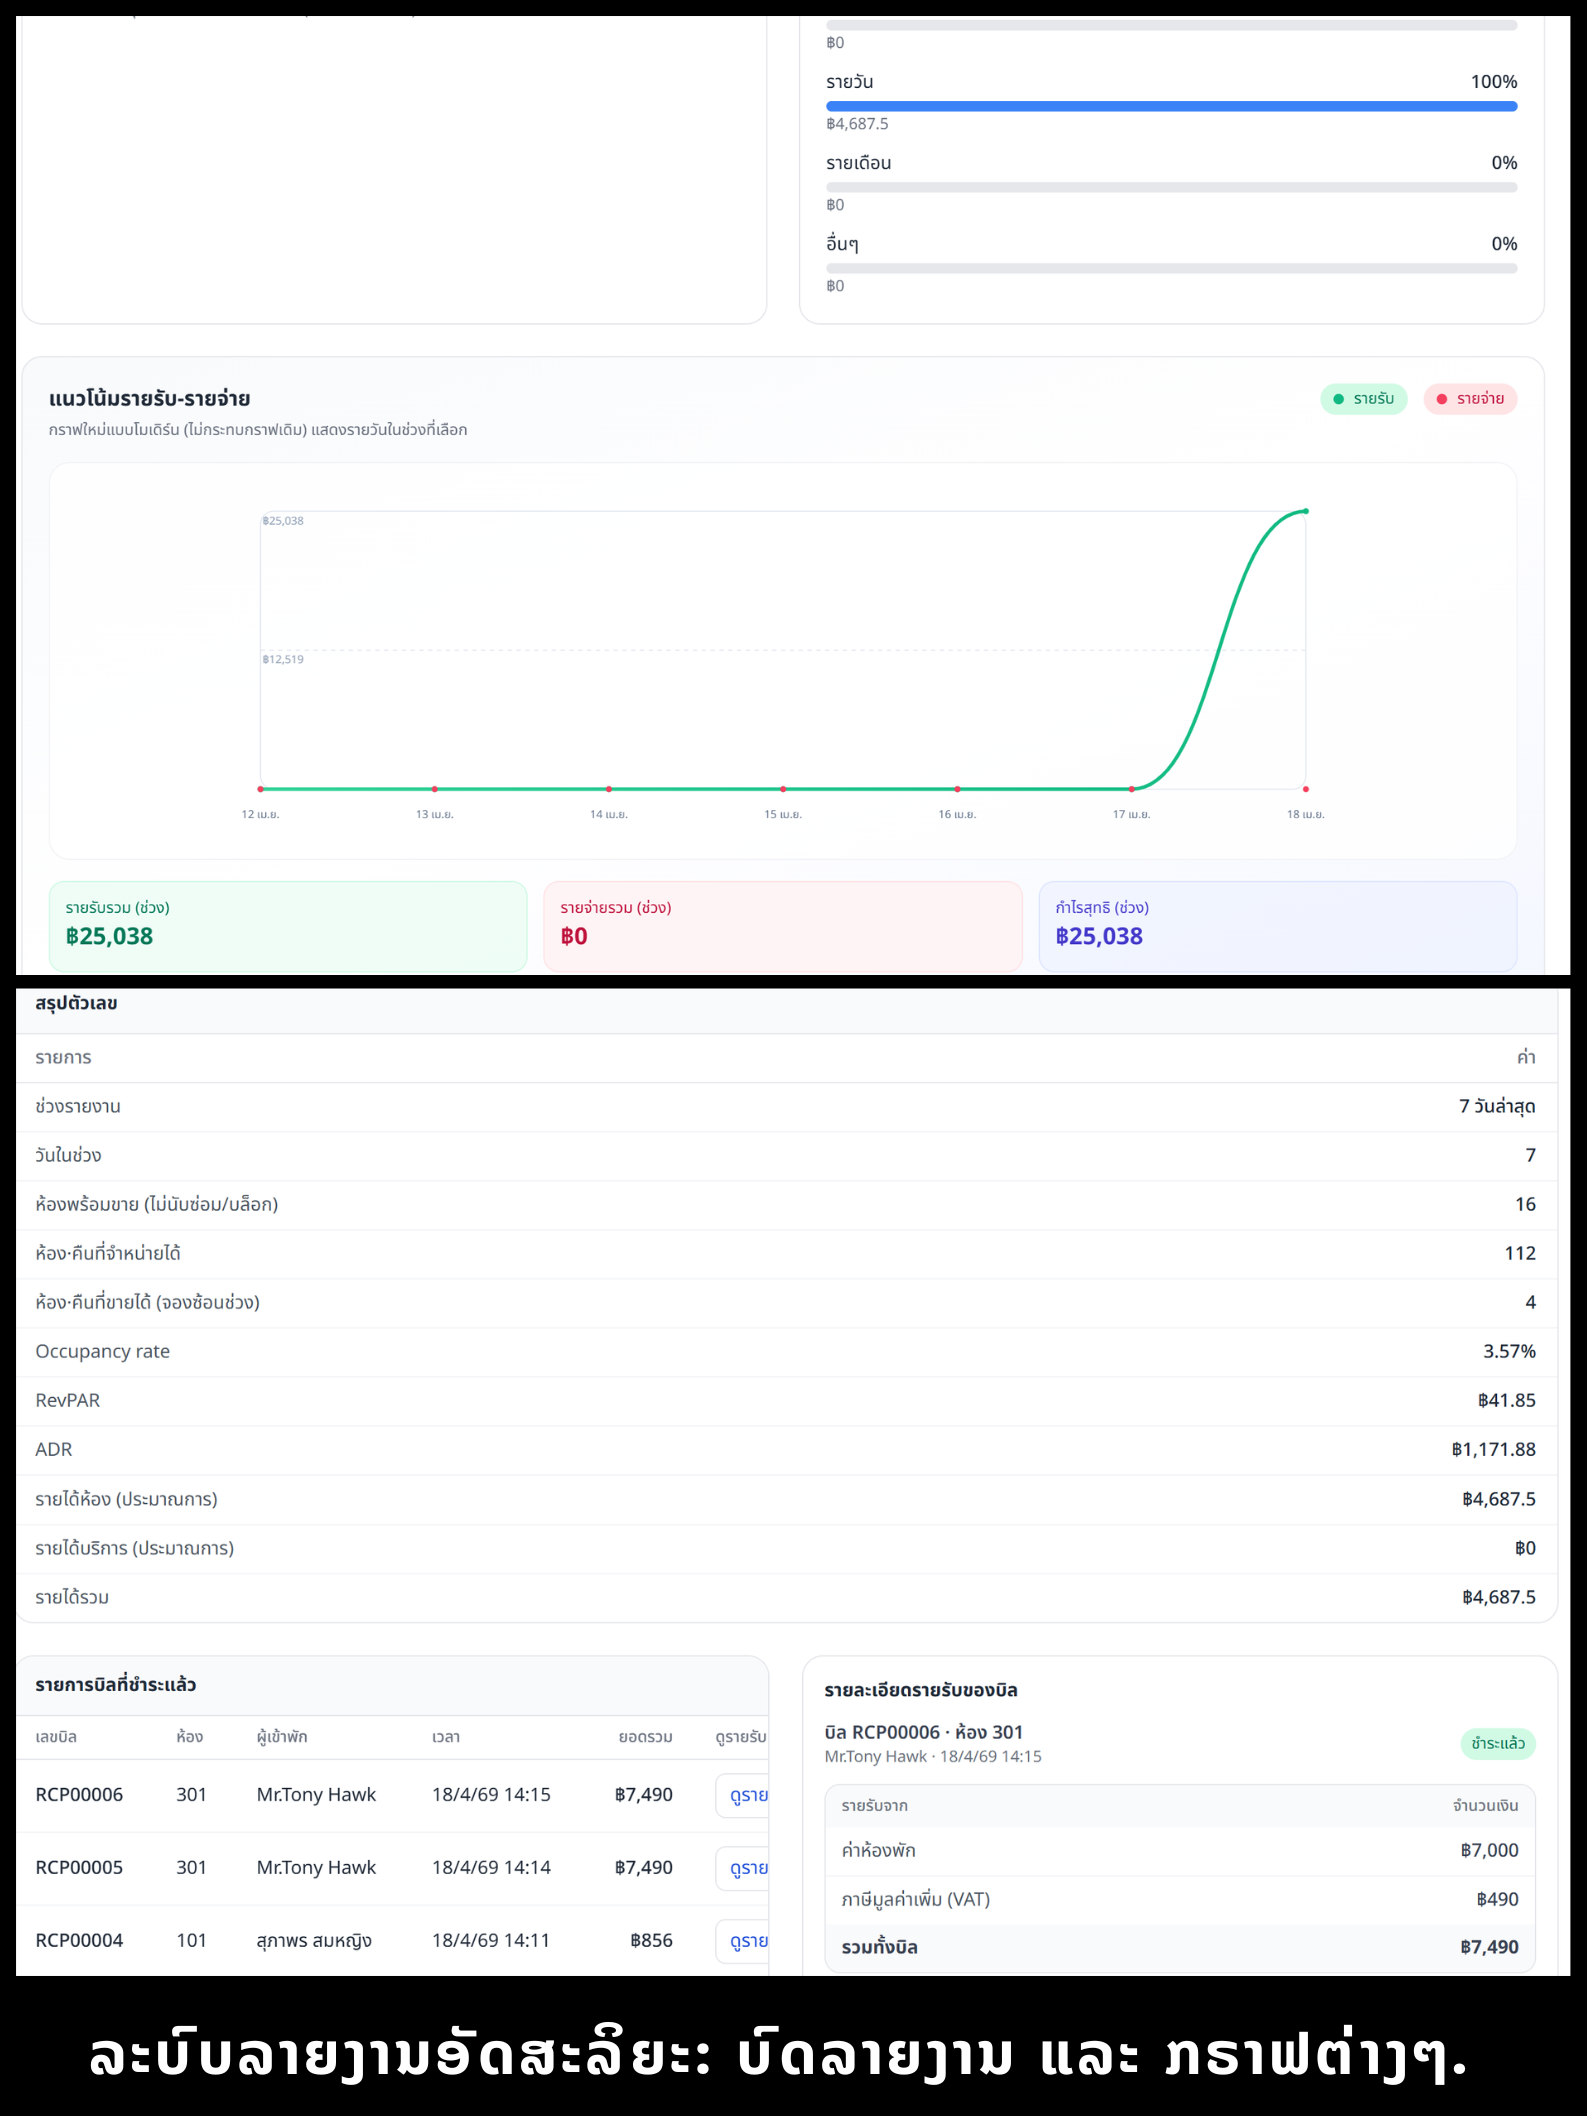Click the green peak point at 18 เม.ย.
Image resolution: width=1587 pixels, height=2116 pixels.
click(x=1305, y=511)
